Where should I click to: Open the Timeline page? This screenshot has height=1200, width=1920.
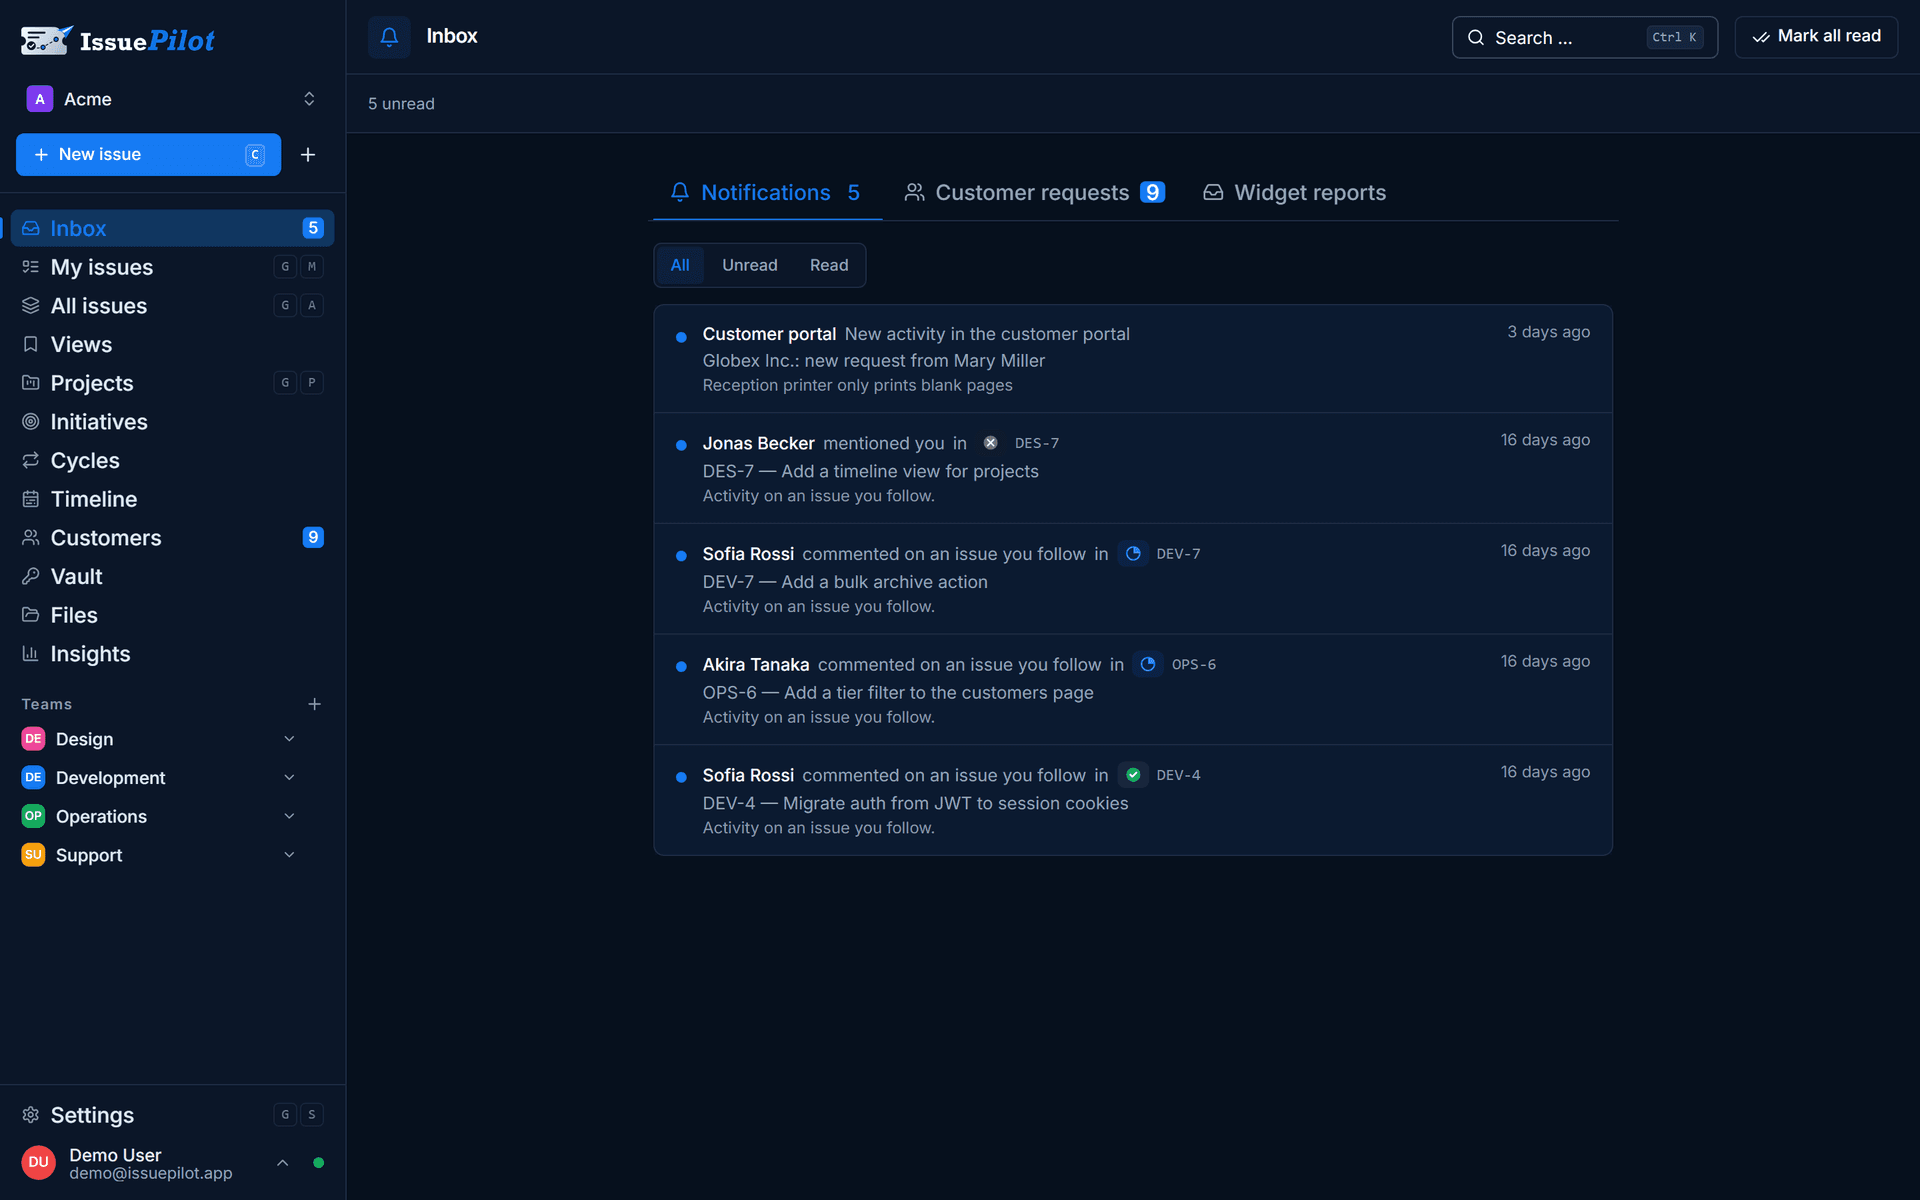[x=172, y=499]
